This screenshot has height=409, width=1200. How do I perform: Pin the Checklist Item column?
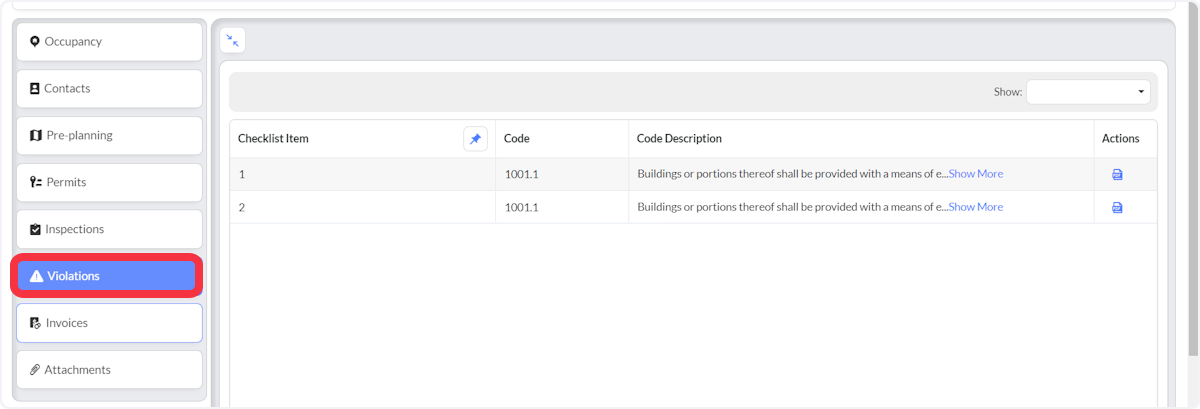click(475, 139)
